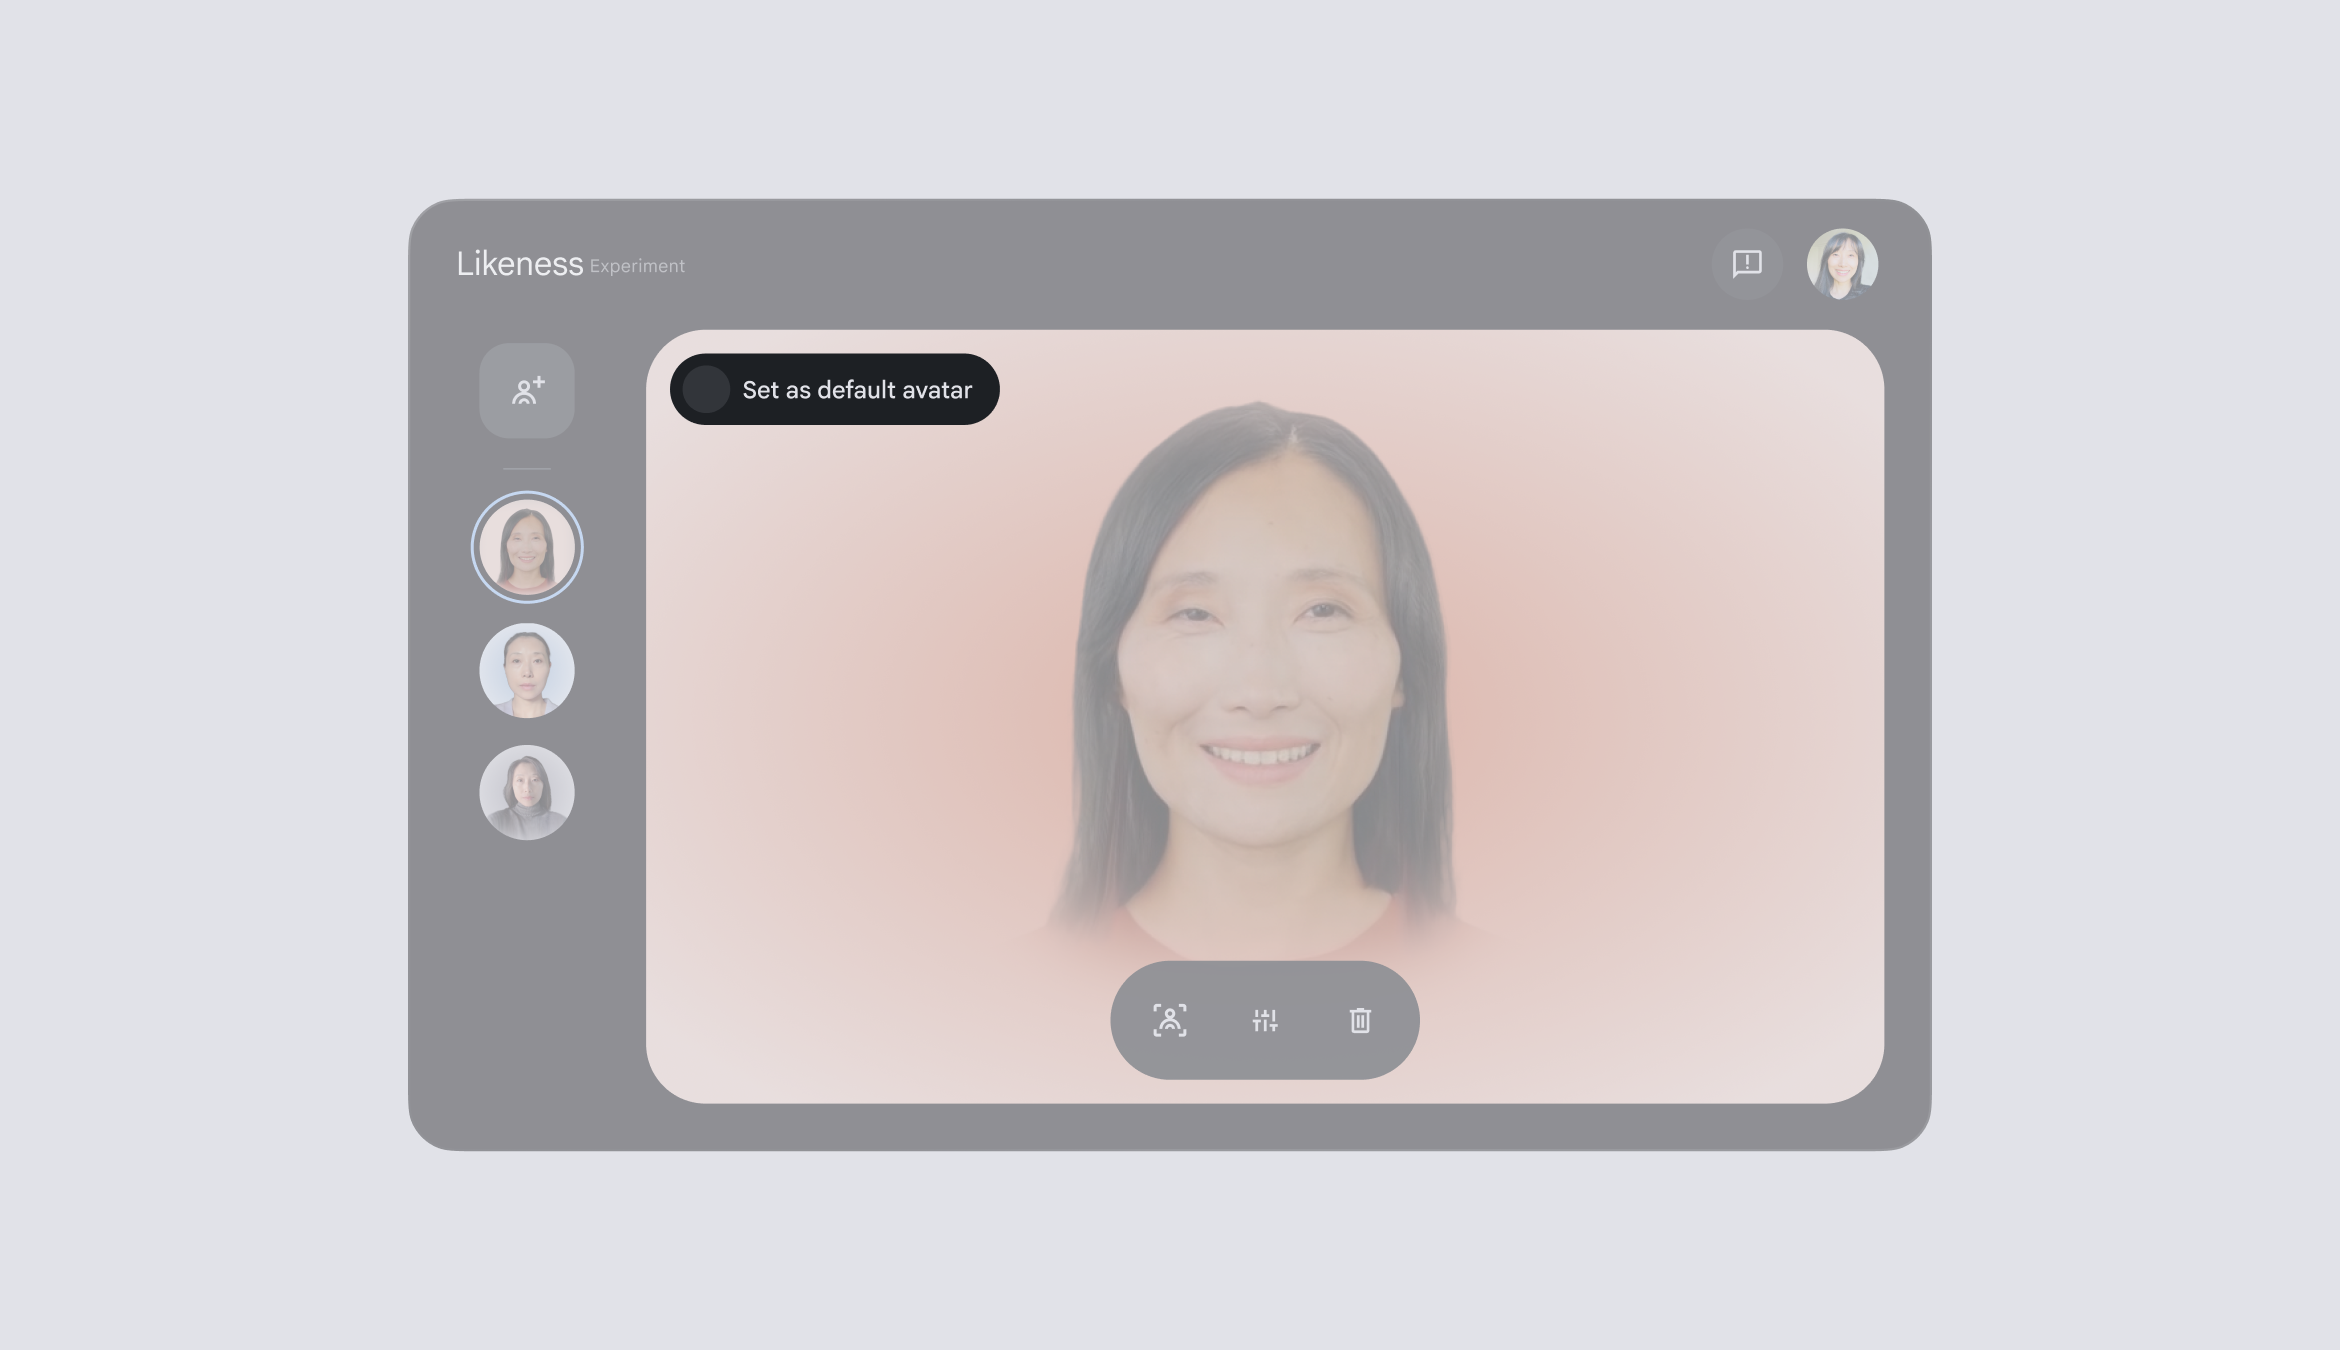2340x1350 pixels.
Task: Click the sidebar divider below the add button
Action: pyautogui.click(x=527, y=468)
